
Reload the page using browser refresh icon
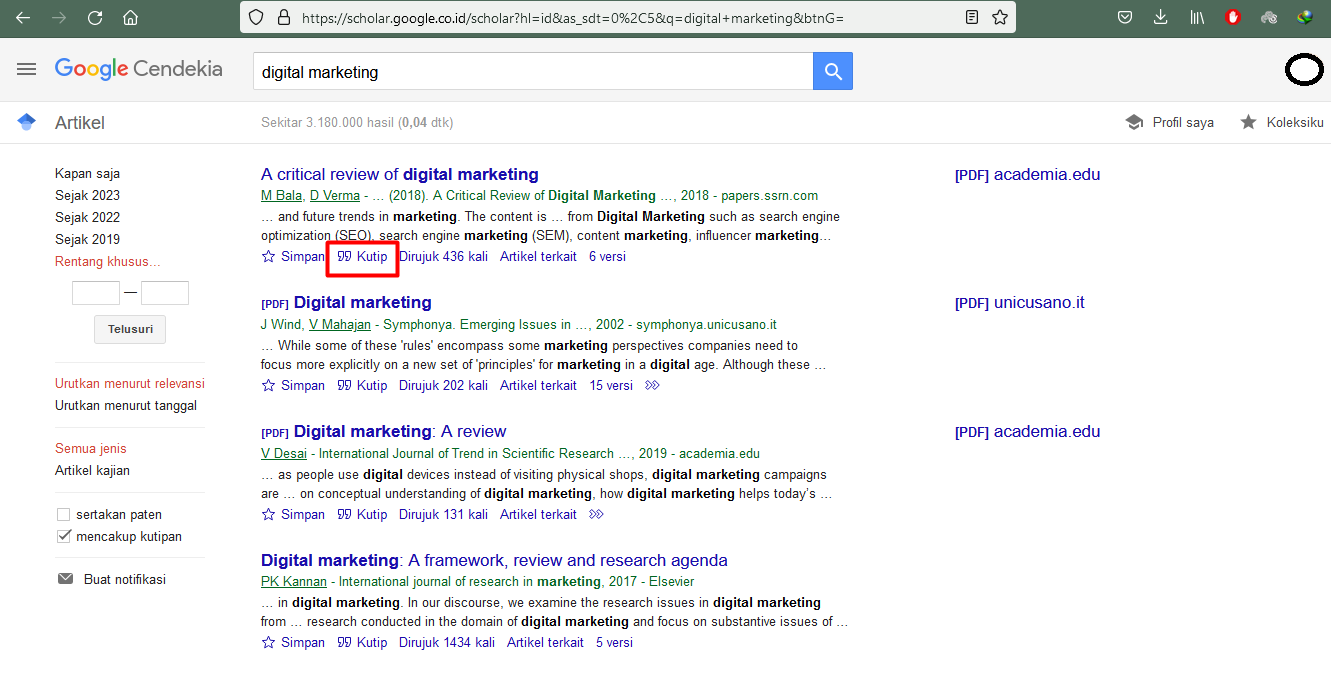coord(95,17)
